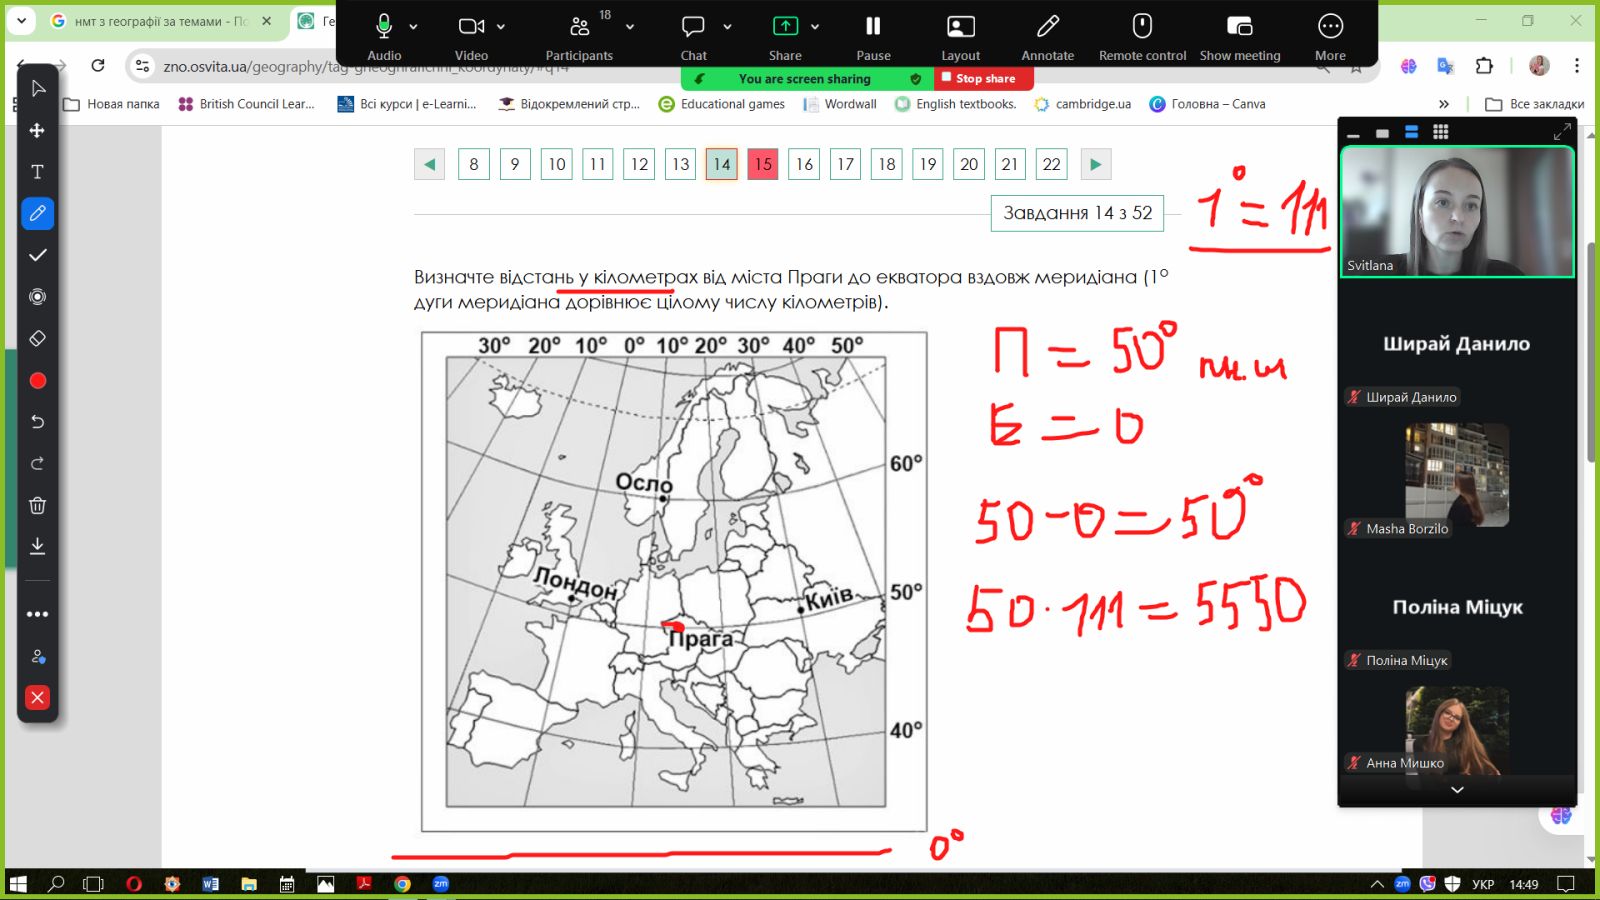
Task: Go to question 15 tab
Action: 763,164
